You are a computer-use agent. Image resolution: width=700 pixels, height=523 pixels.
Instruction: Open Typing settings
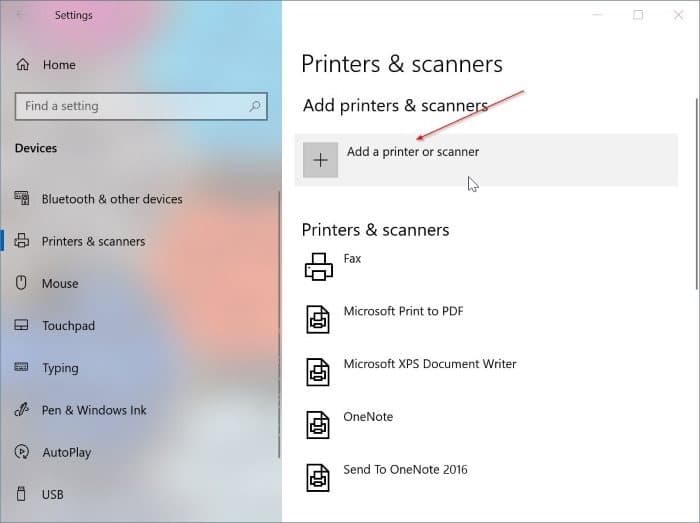click(x=60, y=368)
